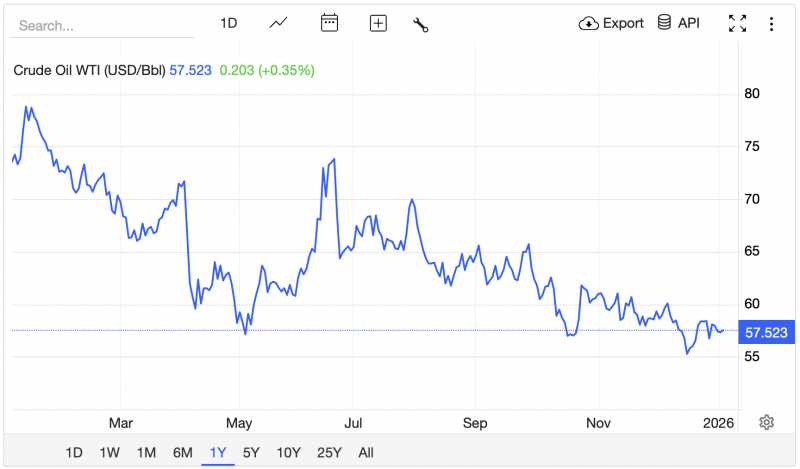
Task: Open the calendar date range picker
Action: [329, 23]
